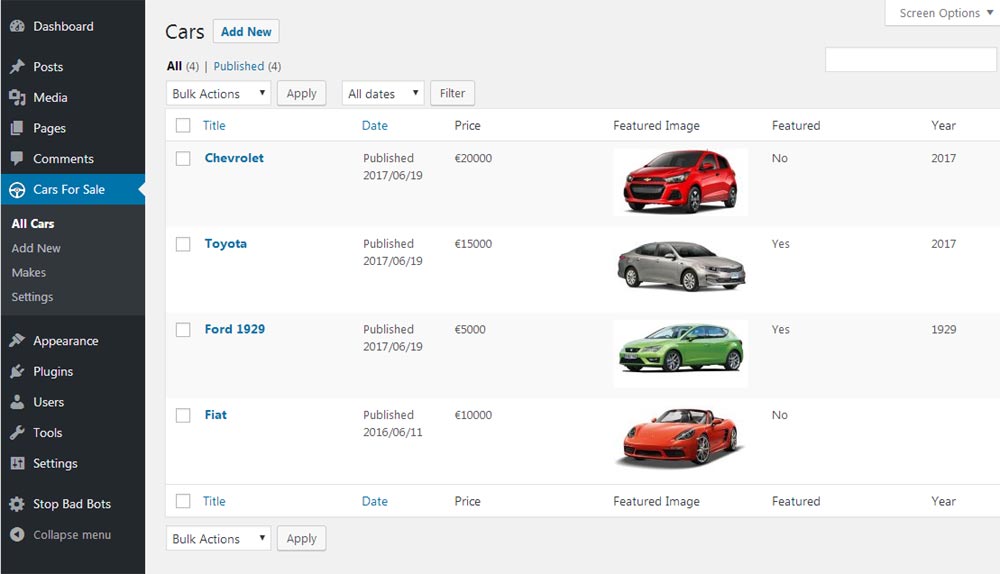Click the red Fiat convertible thumbnail

tap(680, 437)
